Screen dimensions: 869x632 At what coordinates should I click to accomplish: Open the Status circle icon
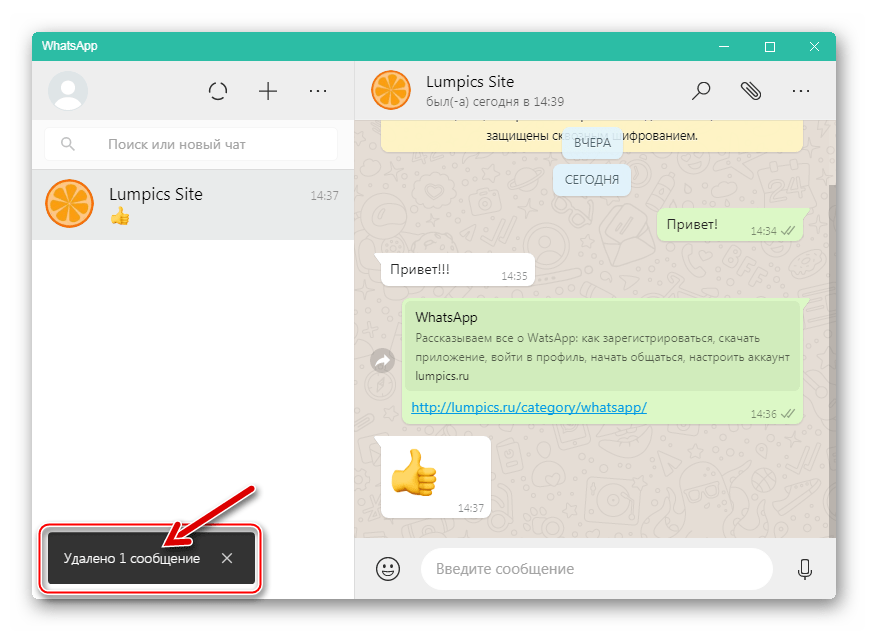pos(218,91)
